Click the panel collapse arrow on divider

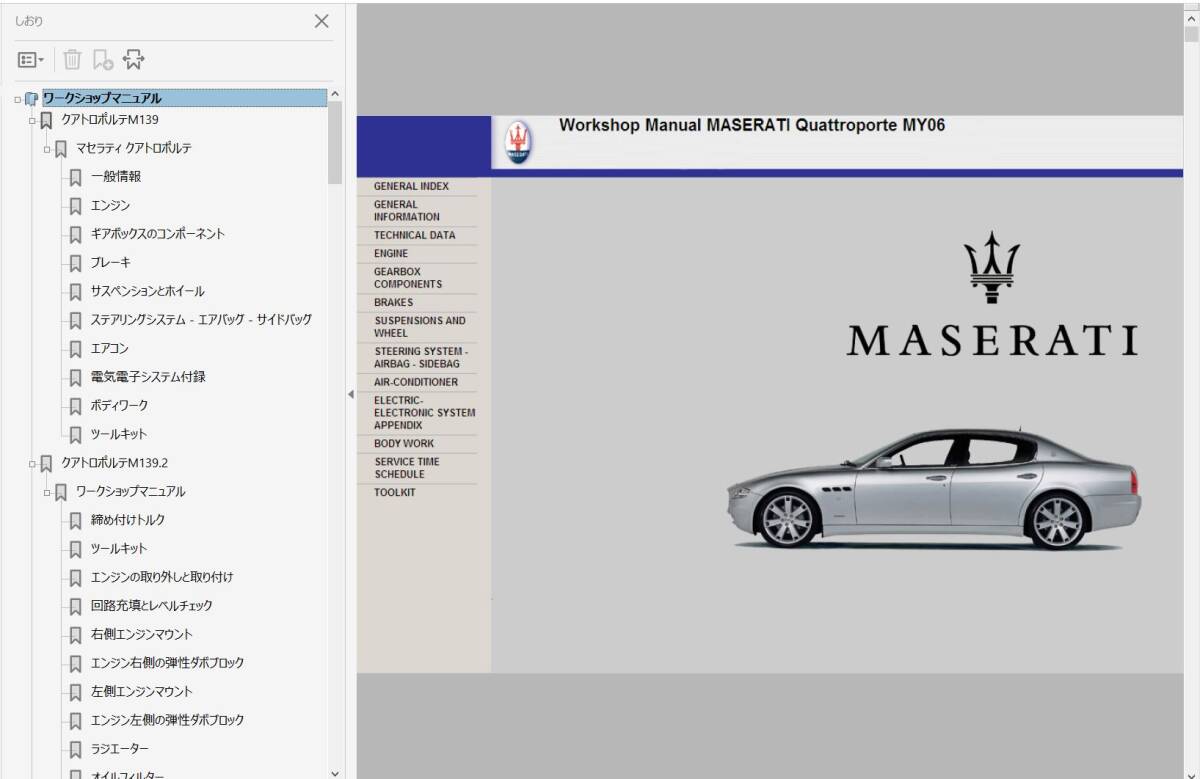click(x=350, y=394)
